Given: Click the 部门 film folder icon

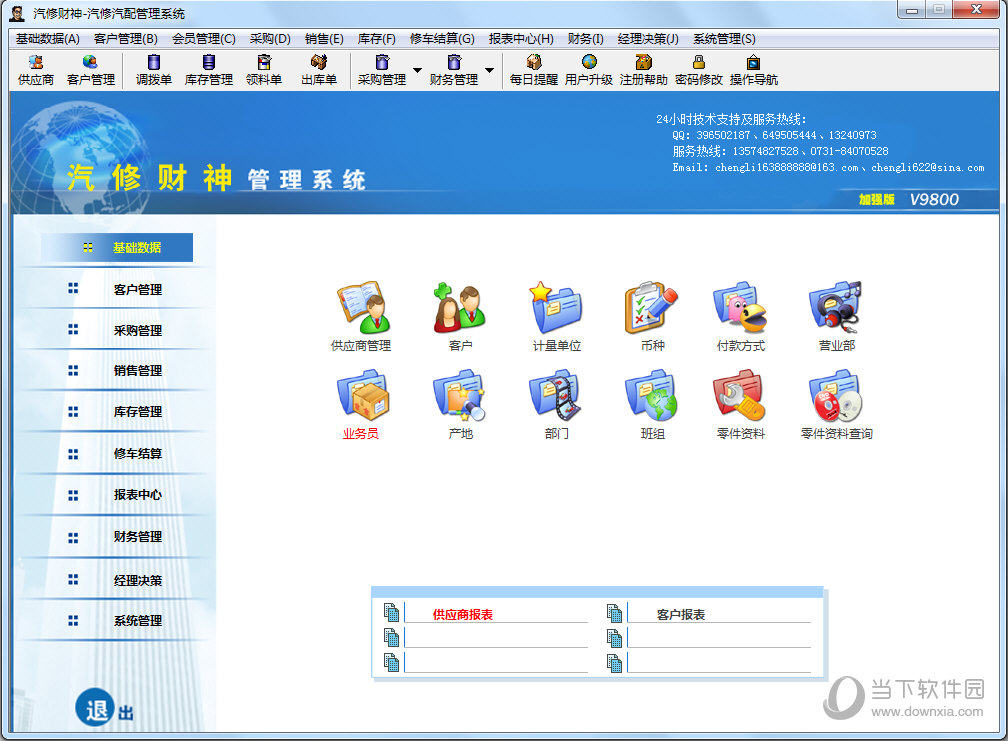Looking at the screenshot, I should 556,395.
